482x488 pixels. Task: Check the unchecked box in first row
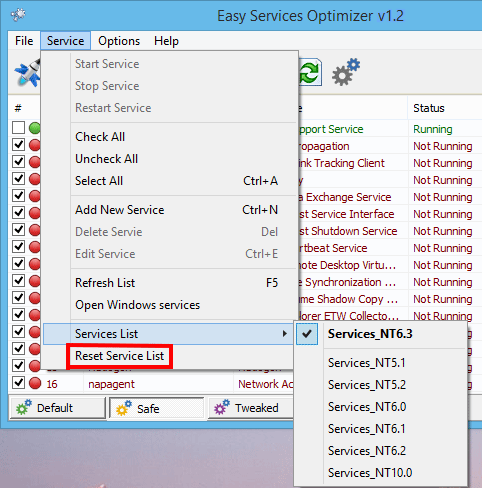[x=18, y=128]
